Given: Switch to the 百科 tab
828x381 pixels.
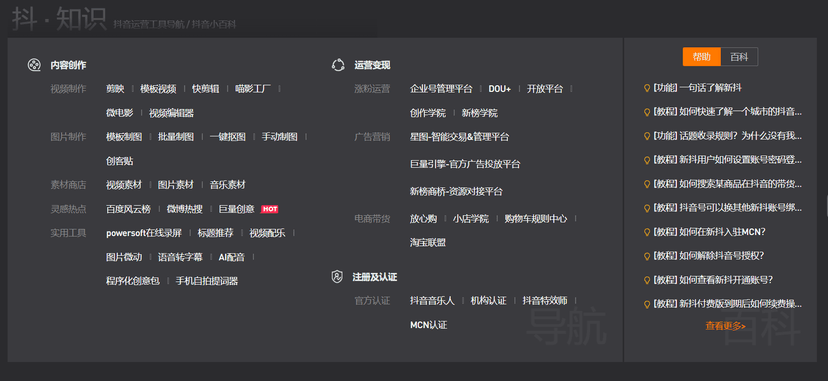Looking at the screenshot, I should coord(739,57).
